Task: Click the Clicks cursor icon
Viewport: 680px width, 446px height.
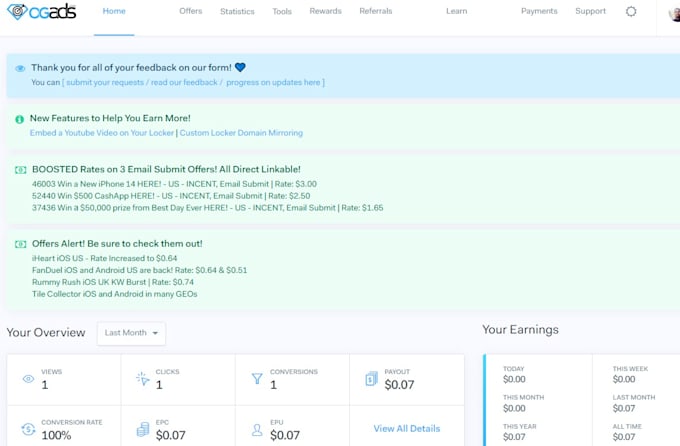Action: (x=142, y=379)
